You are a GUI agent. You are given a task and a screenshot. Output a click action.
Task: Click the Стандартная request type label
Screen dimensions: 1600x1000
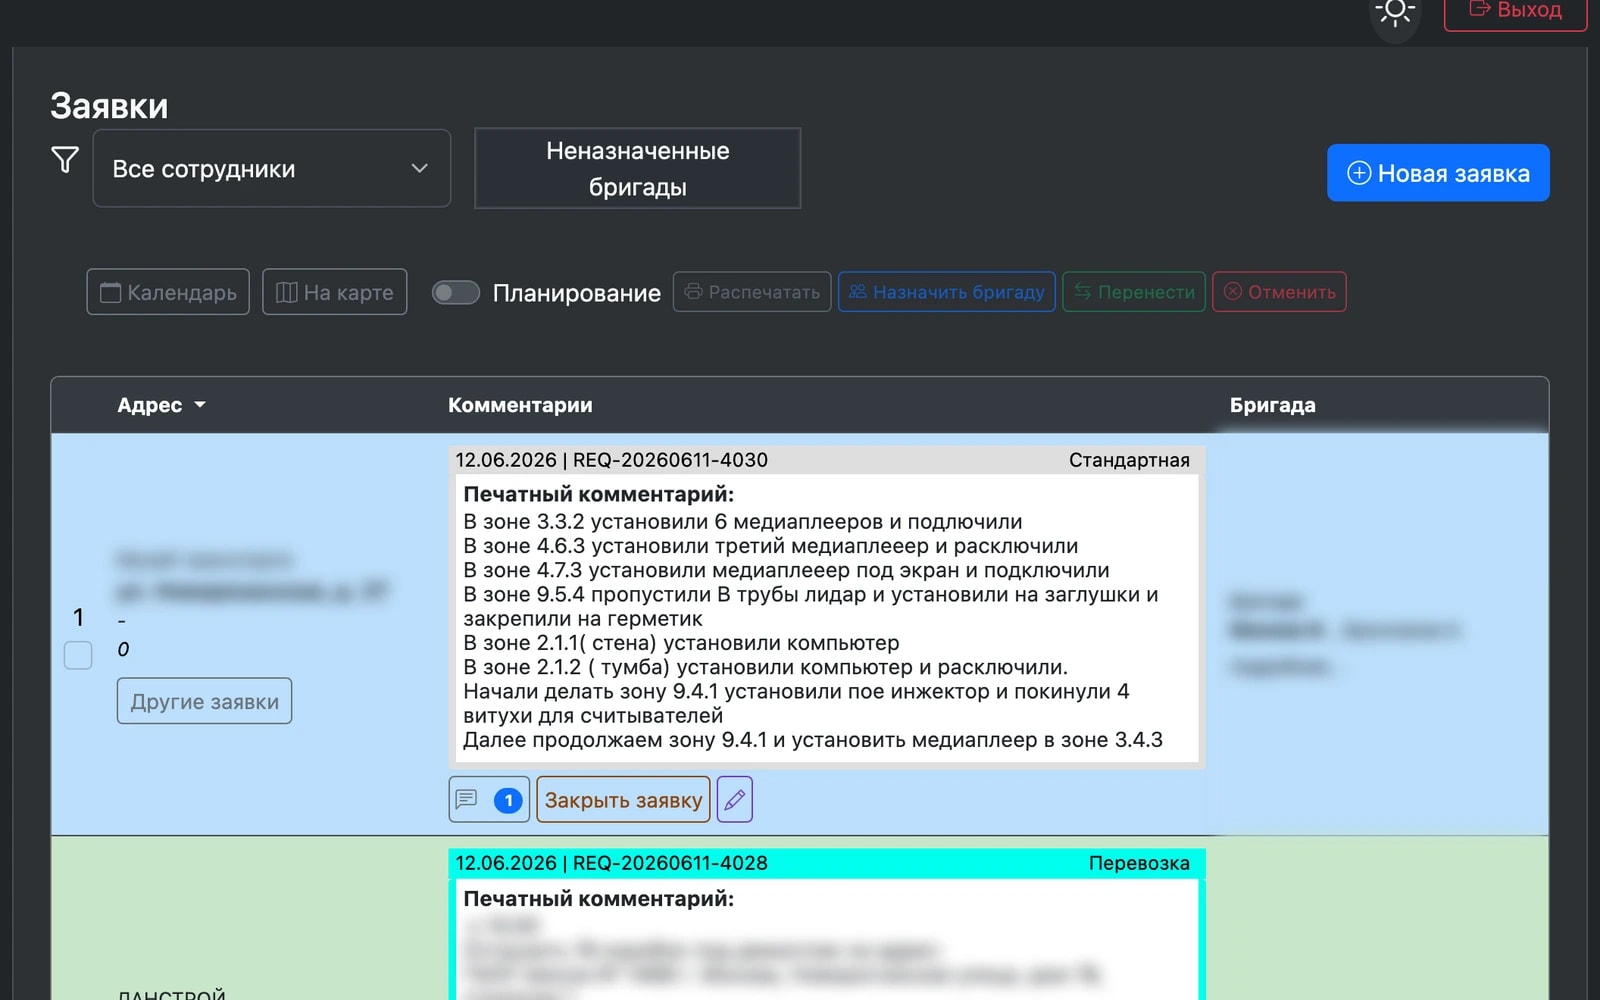coord(1129,460)
